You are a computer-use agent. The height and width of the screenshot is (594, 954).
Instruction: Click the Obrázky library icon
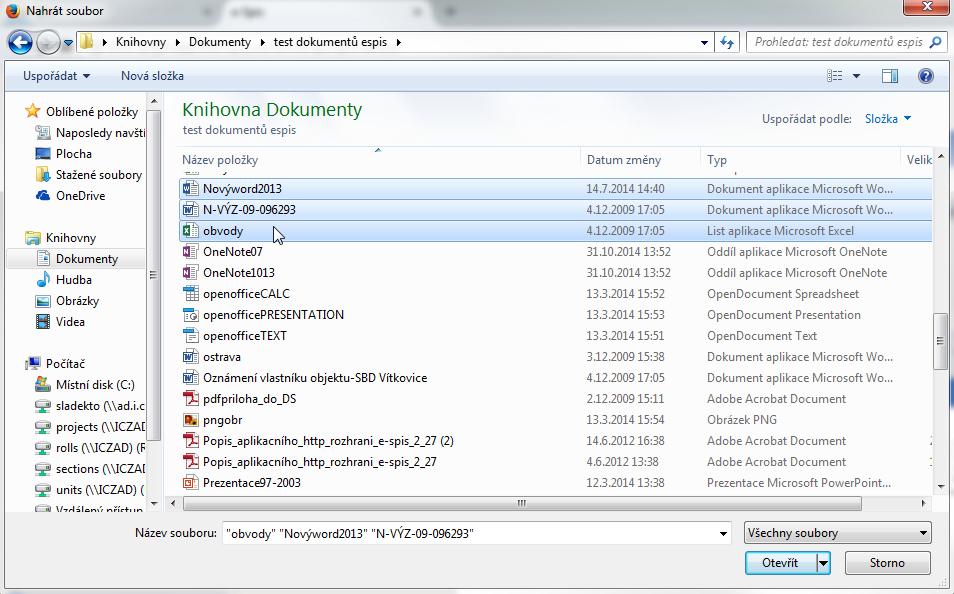(x=43, y=301)
